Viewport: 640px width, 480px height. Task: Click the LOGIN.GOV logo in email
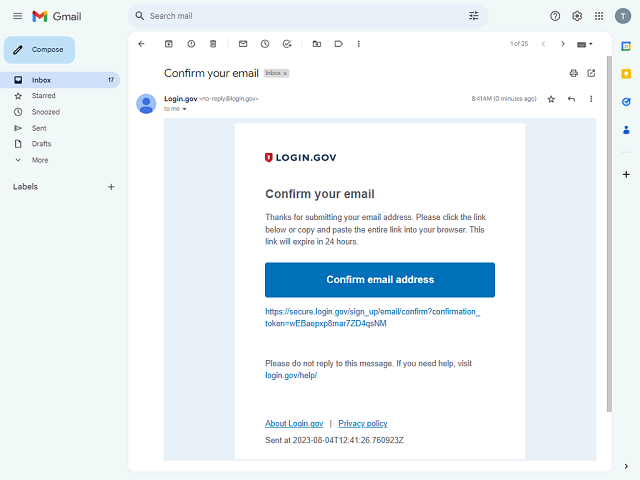coord(300,158)
